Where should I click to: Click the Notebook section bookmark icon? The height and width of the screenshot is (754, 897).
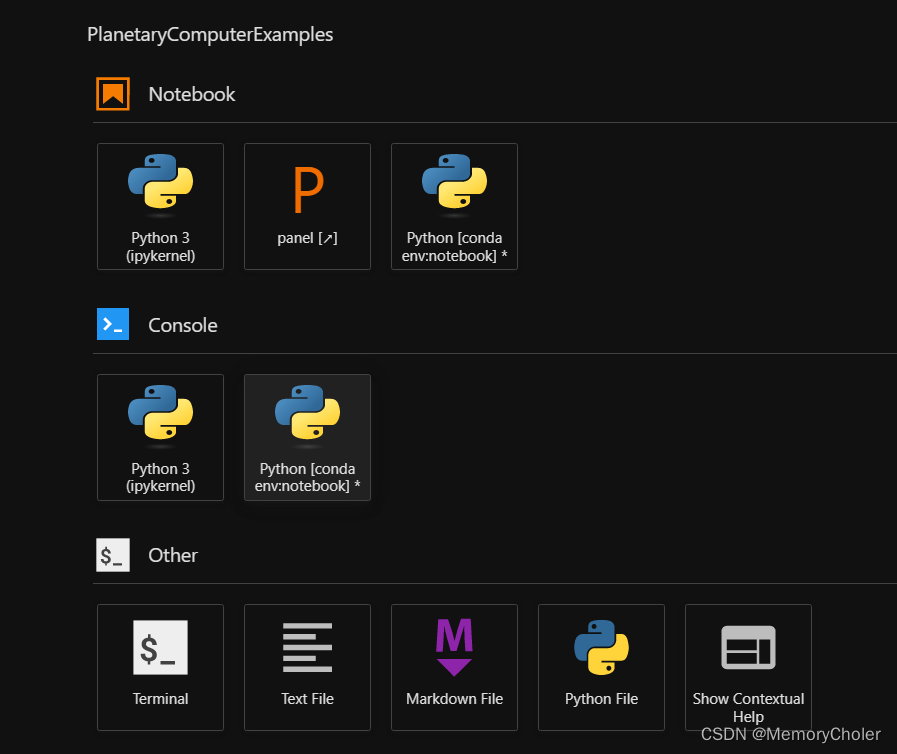click(x=113, y=94)
